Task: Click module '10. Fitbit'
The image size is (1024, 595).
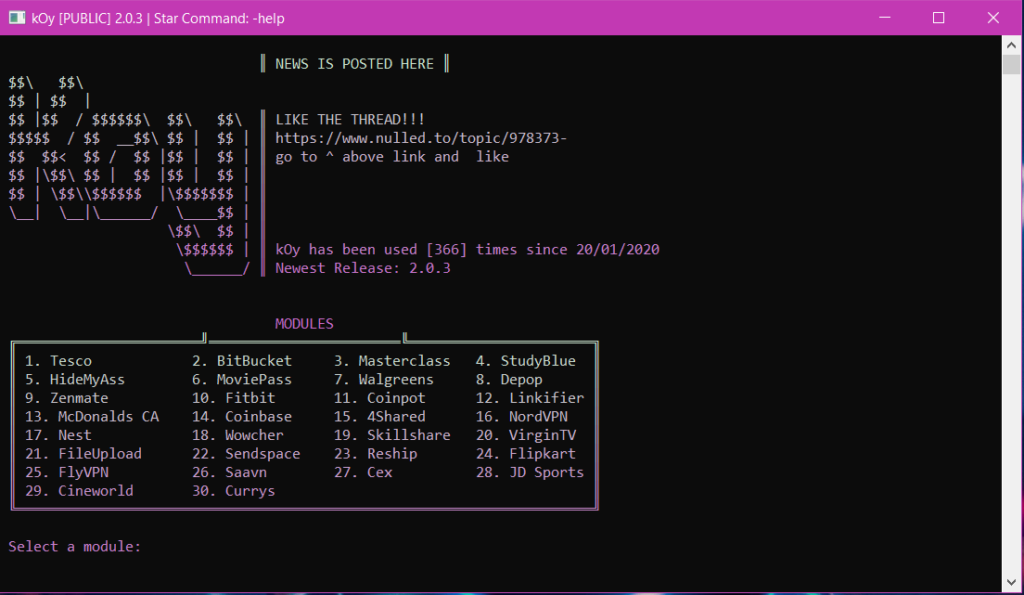Action: click(x=234, y=398)
